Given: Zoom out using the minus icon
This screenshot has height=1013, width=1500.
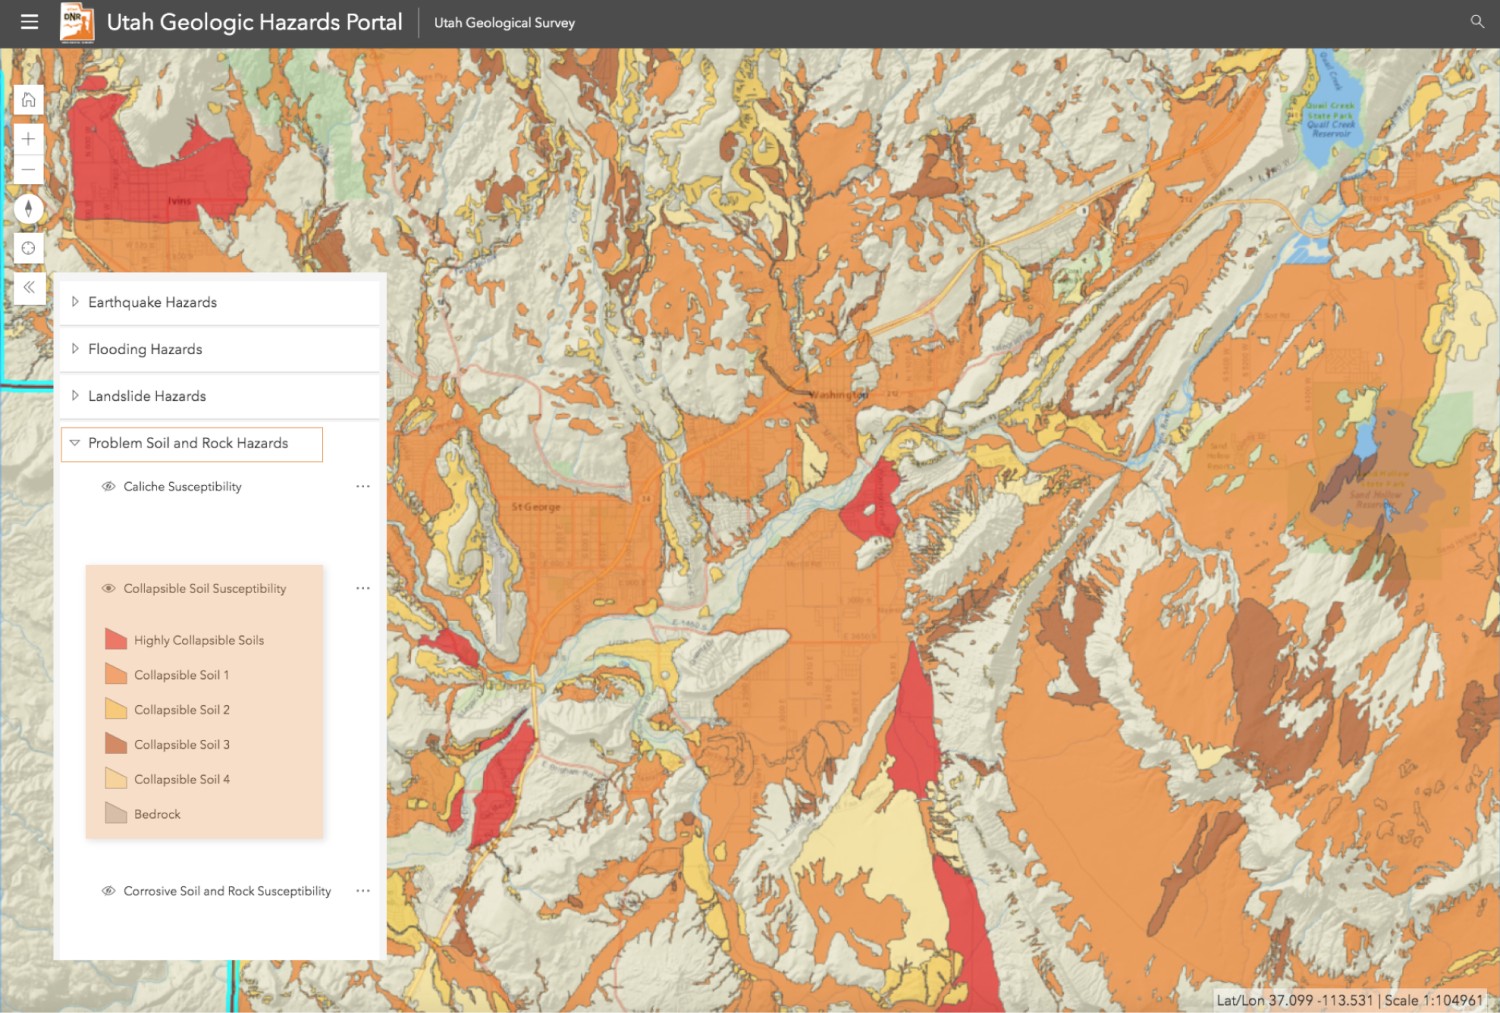Looking at the screenshot, I should pyautogui.click(x=28, y=169).
